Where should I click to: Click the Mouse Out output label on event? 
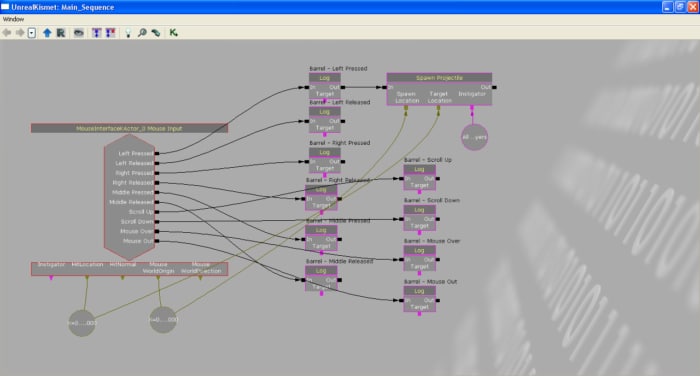tap(138, 241)
